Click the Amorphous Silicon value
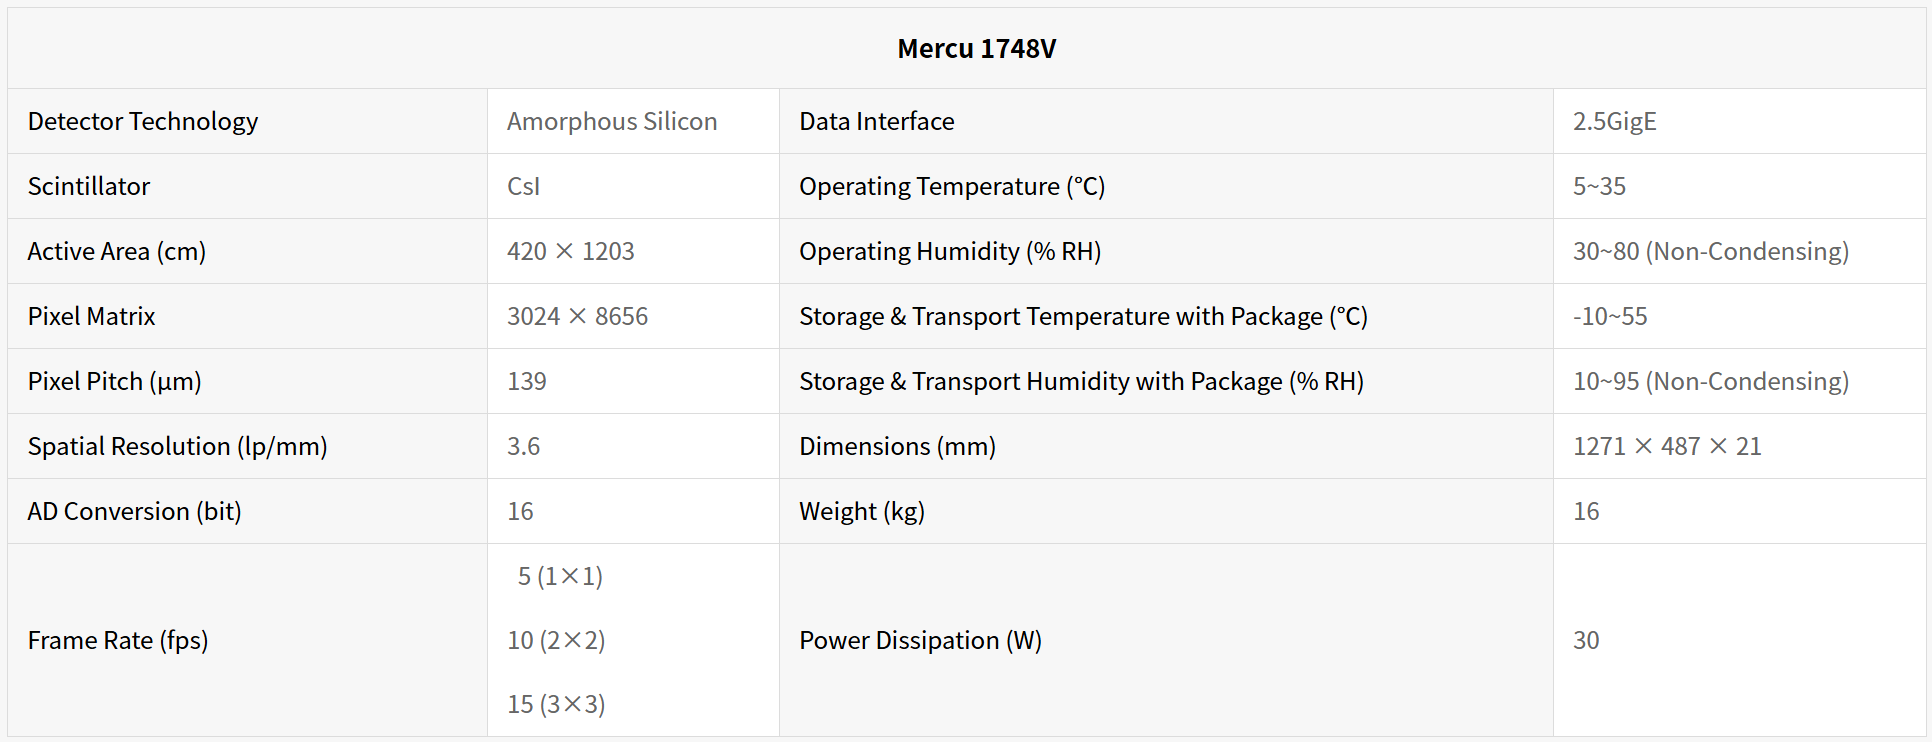 click(612, 122)
